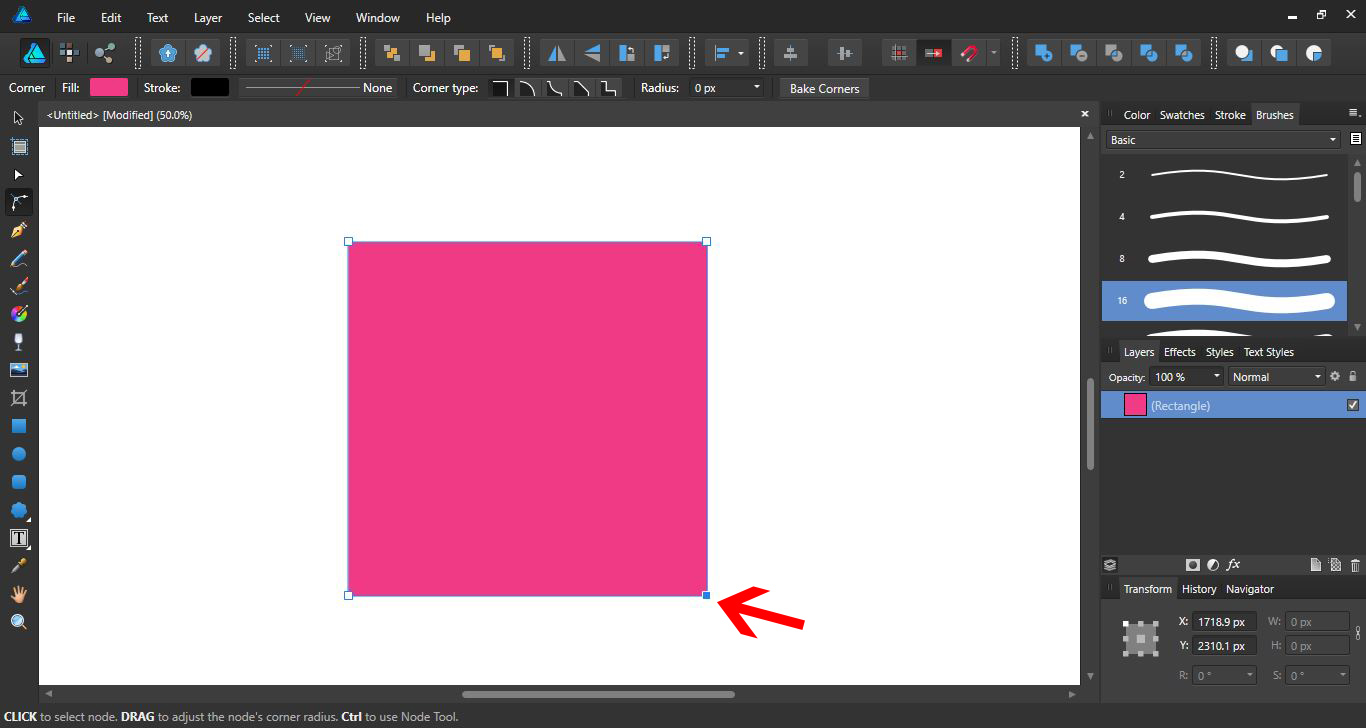Switch to Export Persona
The height and width of the screenshot is (728, 1366).
pos(104,53)
